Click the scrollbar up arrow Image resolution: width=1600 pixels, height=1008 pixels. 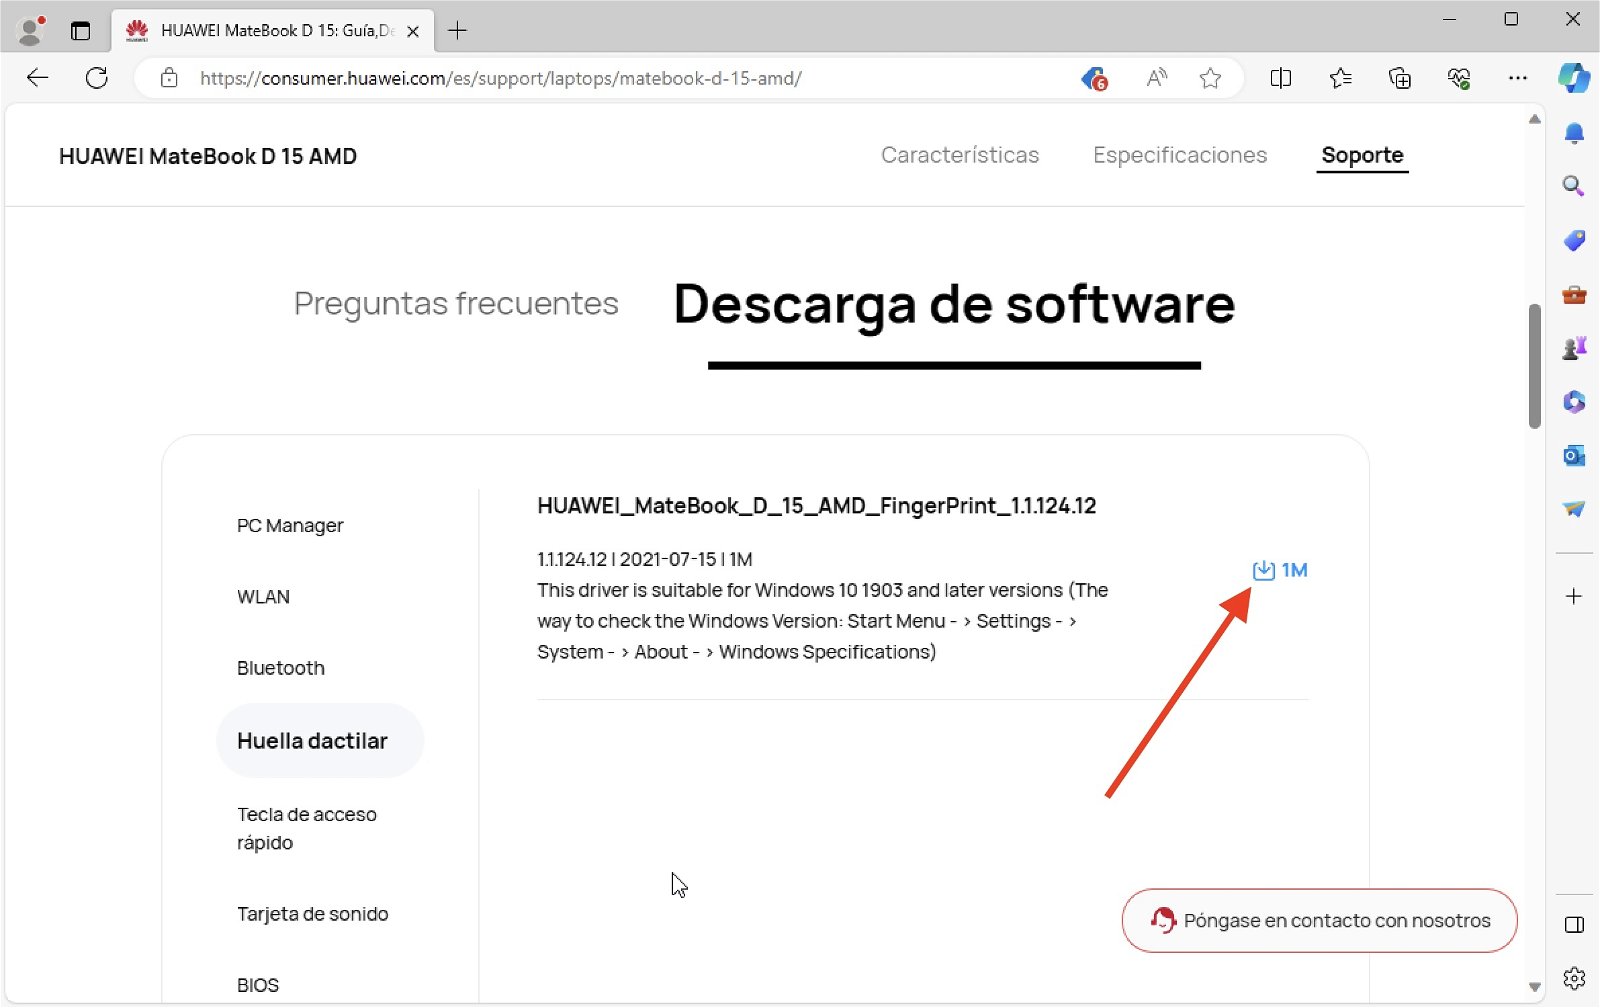[x=1534, y=119]
